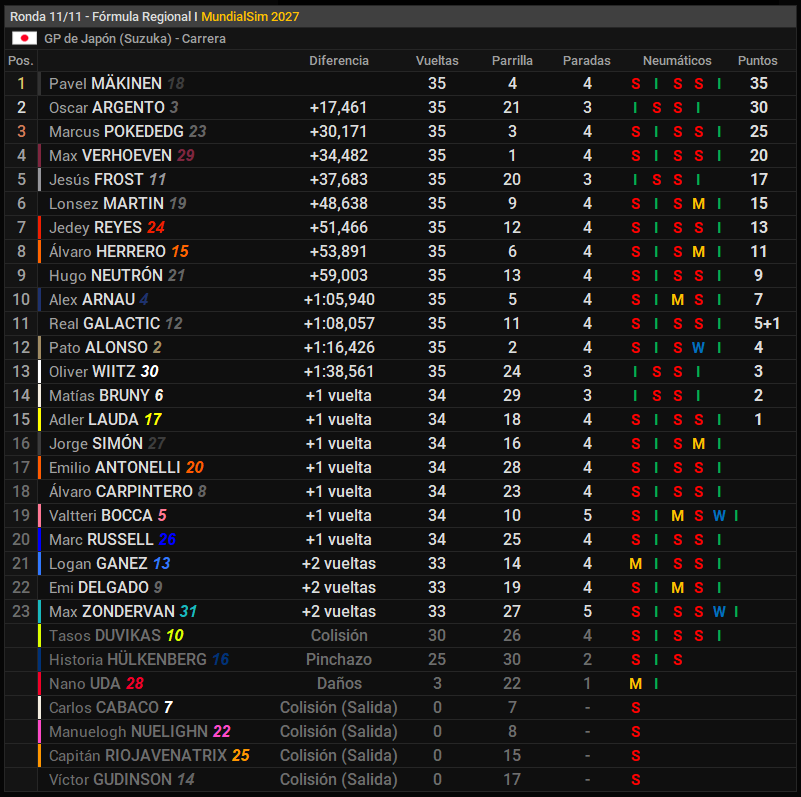Click the 5+1 points for GALACTIC
The width and height of the screenshot is (801, 797).
click(767, 323)
